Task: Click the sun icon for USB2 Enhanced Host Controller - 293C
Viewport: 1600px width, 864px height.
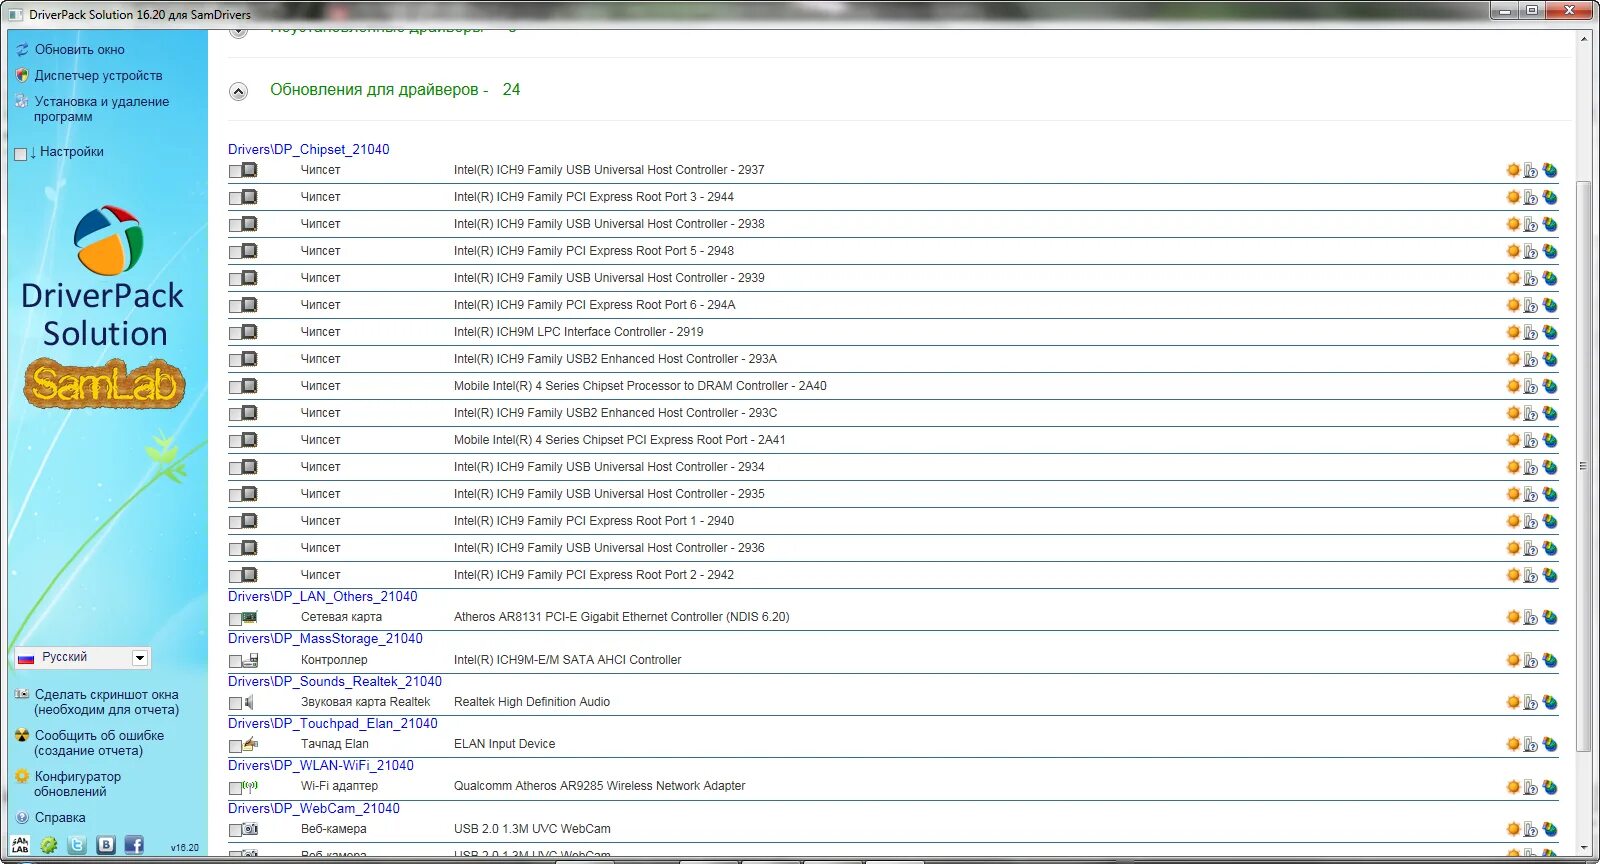Action: (1513, 413)
